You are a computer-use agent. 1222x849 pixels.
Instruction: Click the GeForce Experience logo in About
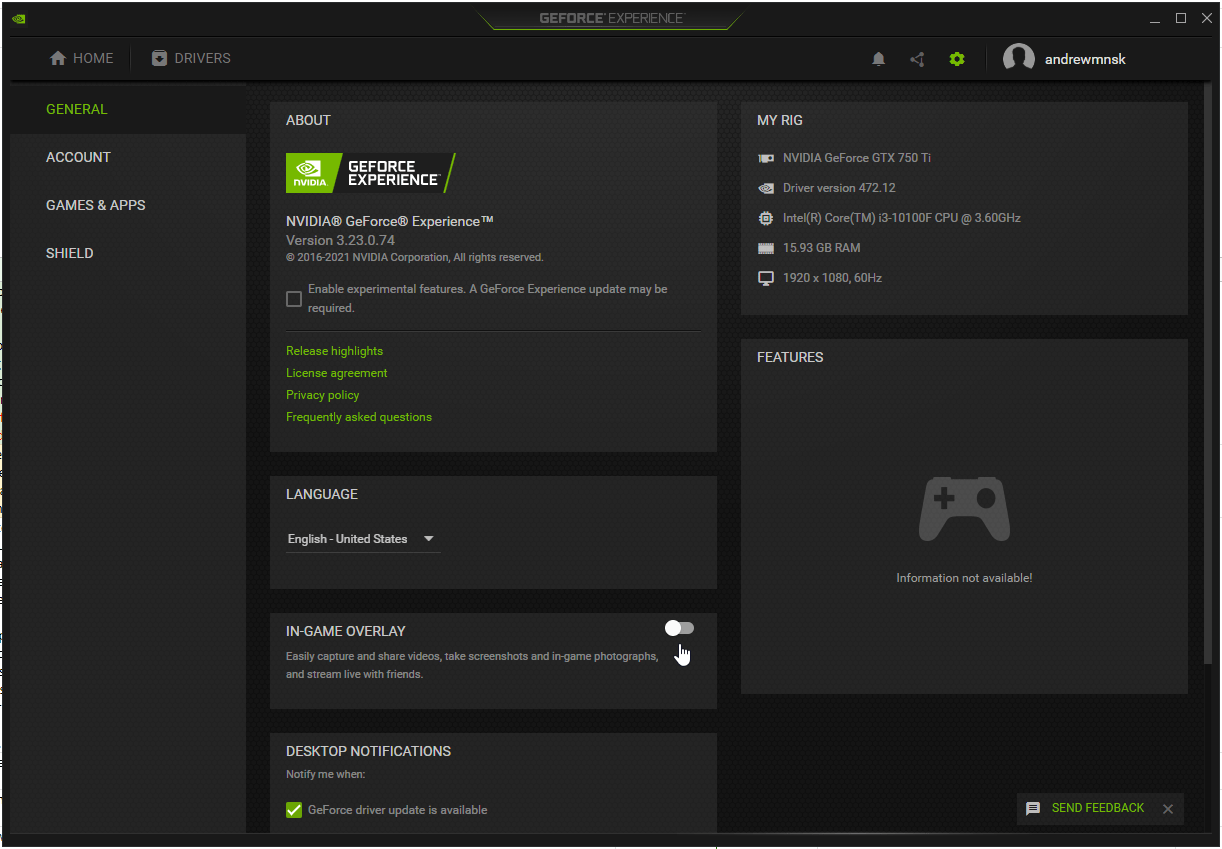(x=370, y=173)
